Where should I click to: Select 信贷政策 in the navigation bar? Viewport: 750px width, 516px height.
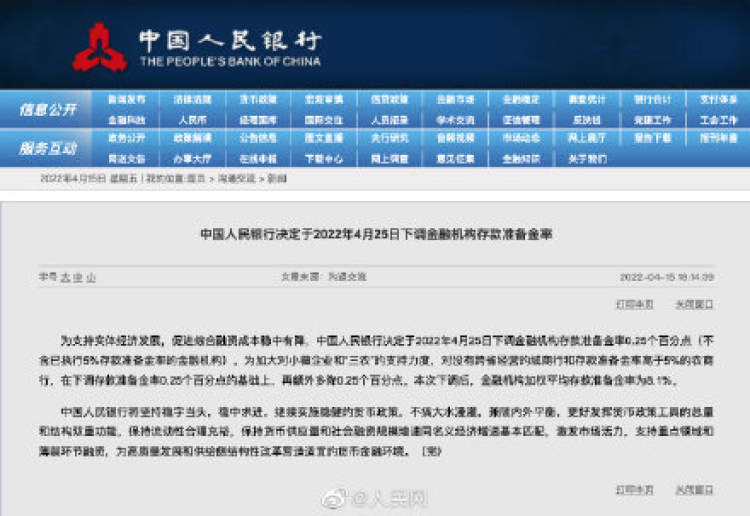[x=390, y=99]
